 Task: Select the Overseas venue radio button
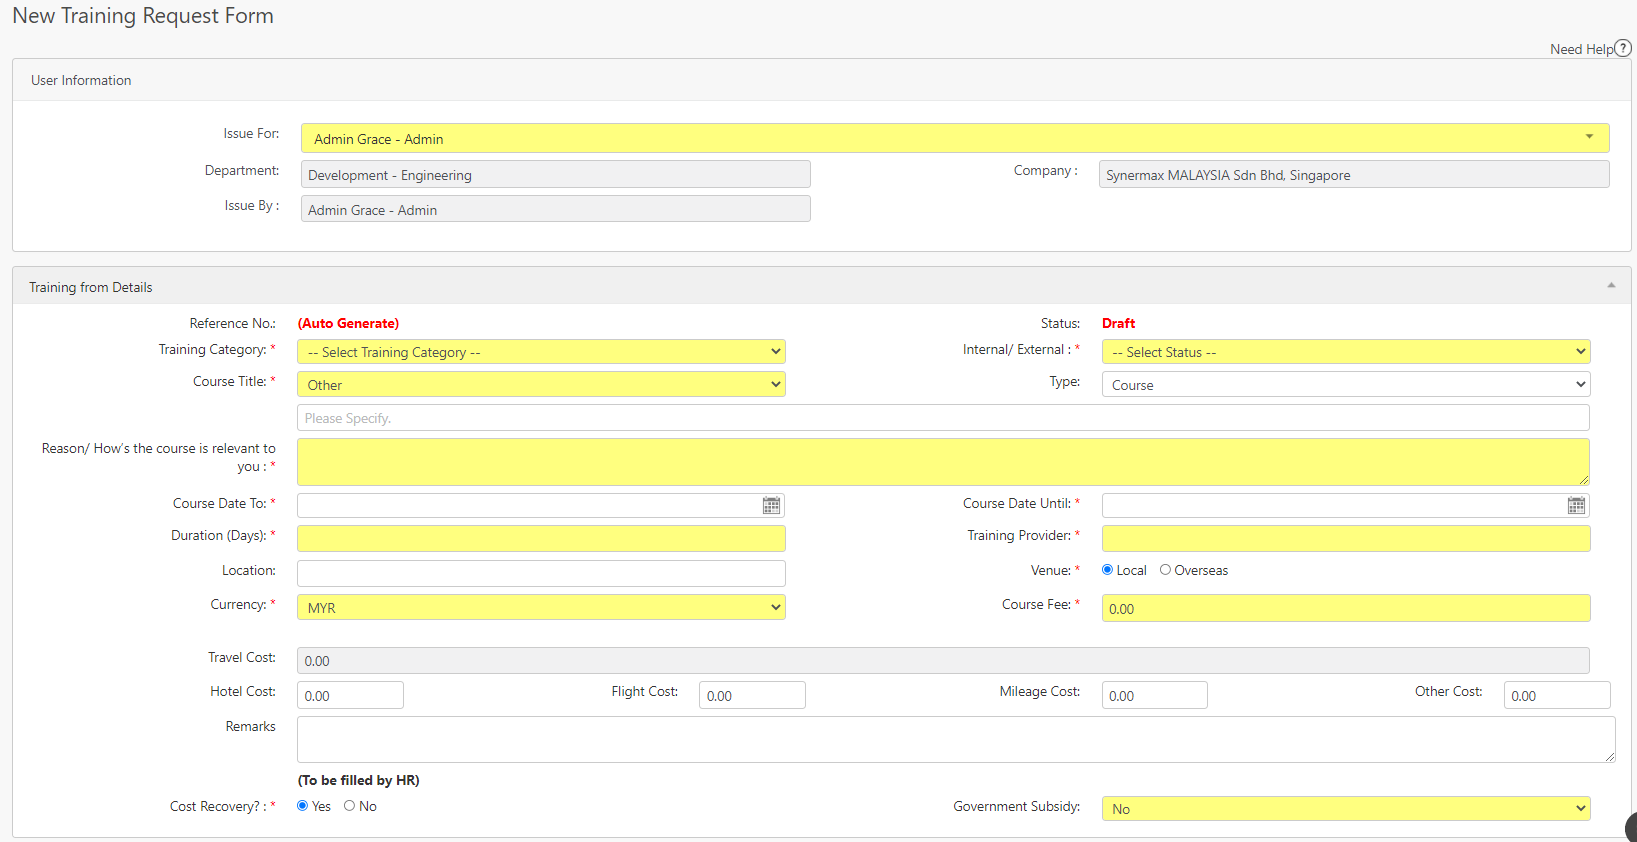(1165, 570)
